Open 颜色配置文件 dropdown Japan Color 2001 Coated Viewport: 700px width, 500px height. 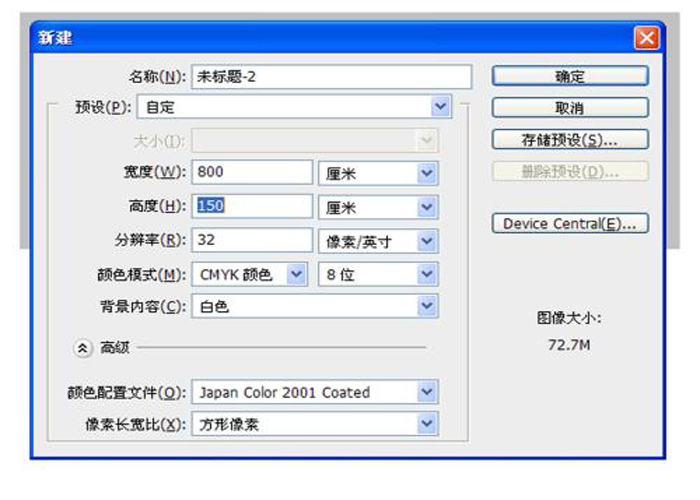pos(315,392)
